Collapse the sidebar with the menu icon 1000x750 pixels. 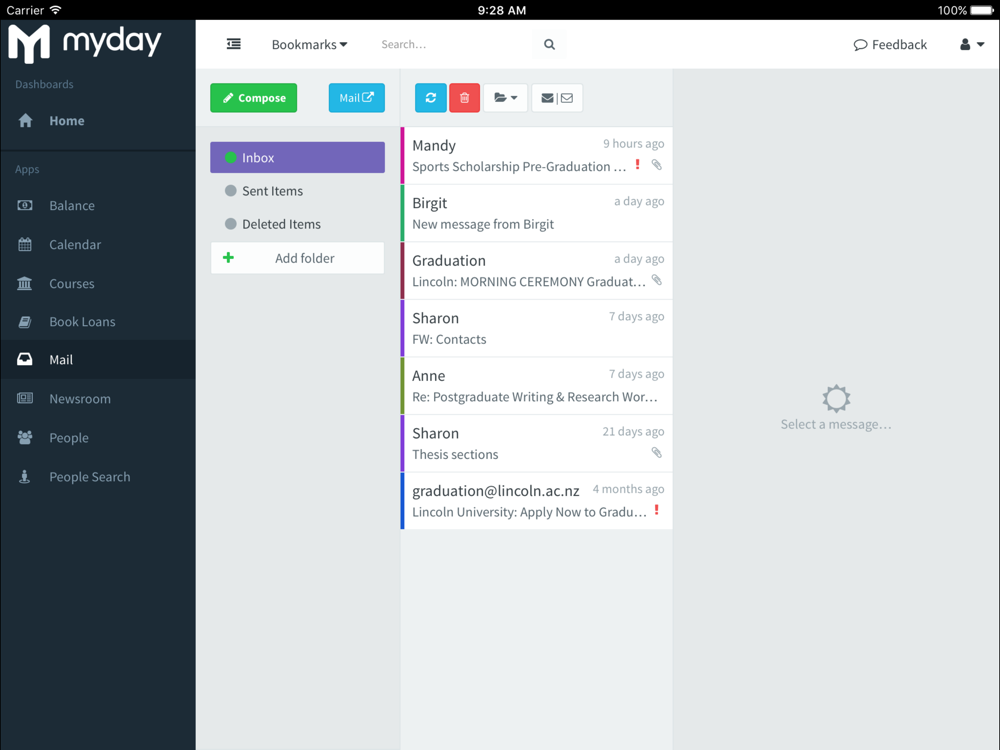click(234, 44)
